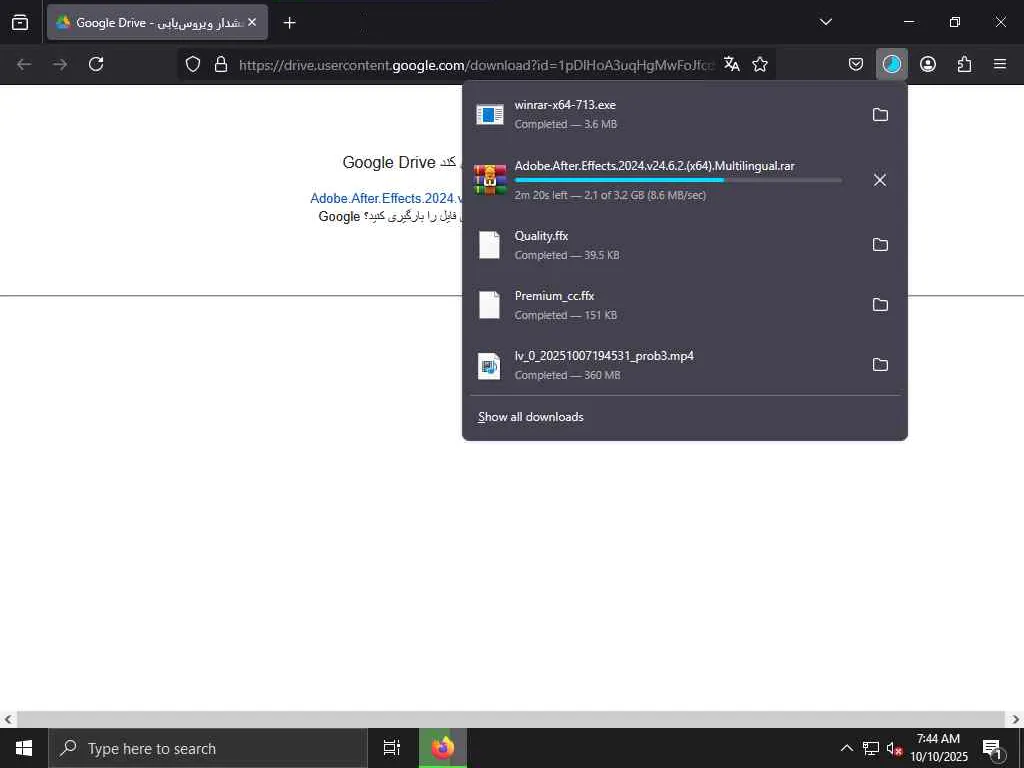Toggle the downloads panel button
1024x768 pixels.
pyautogui.click(x=891, y=64)
